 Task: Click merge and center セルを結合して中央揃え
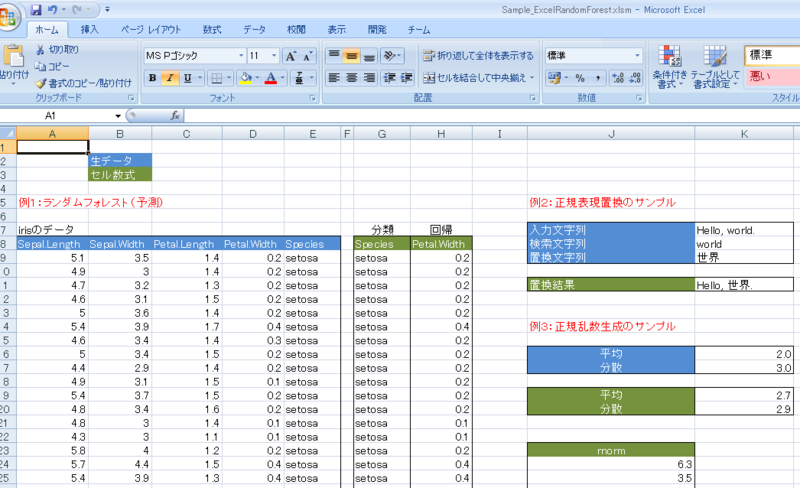tap(475, 78)
